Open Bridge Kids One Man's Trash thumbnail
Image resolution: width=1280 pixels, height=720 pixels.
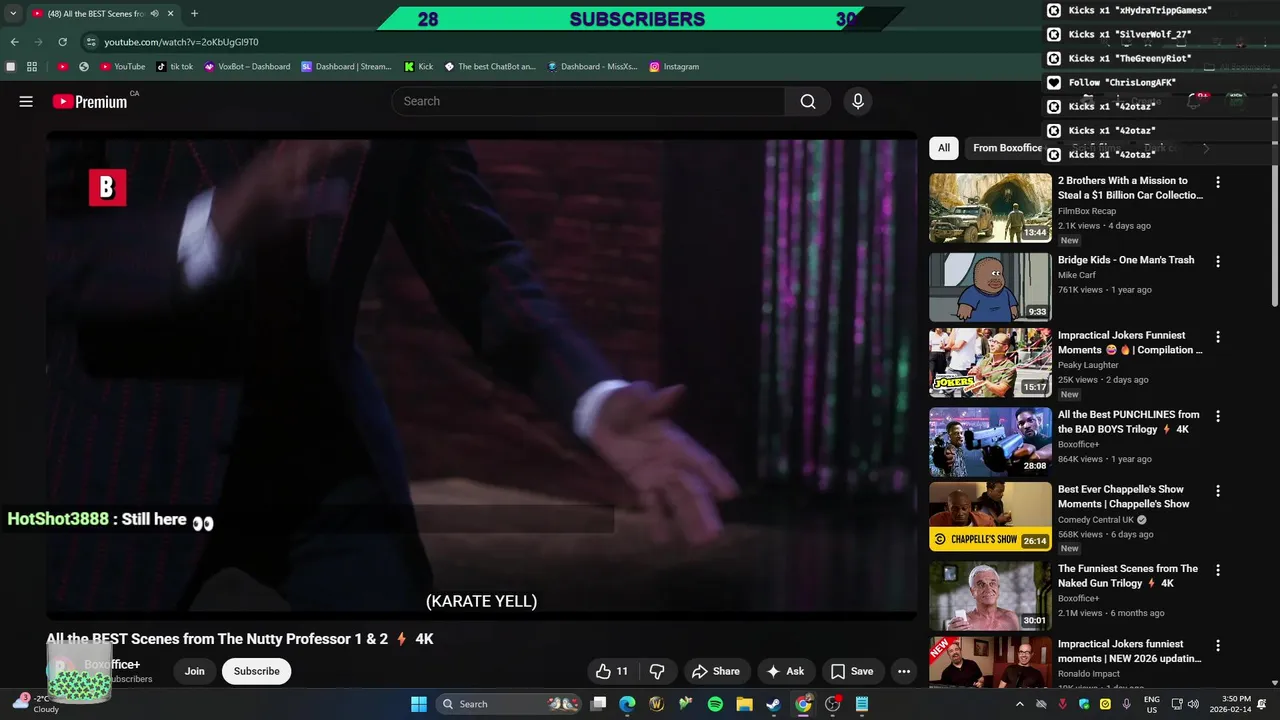click(990, 287)
